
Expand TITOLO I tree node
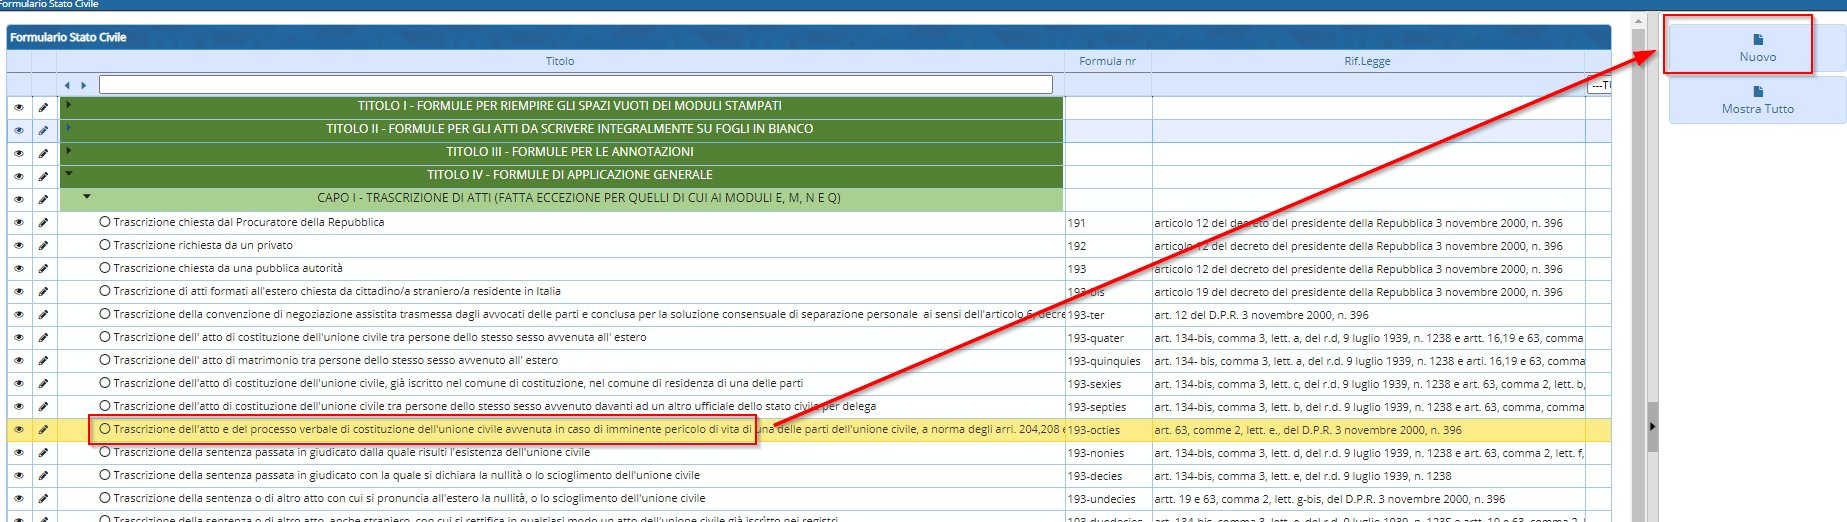(68, 104)
